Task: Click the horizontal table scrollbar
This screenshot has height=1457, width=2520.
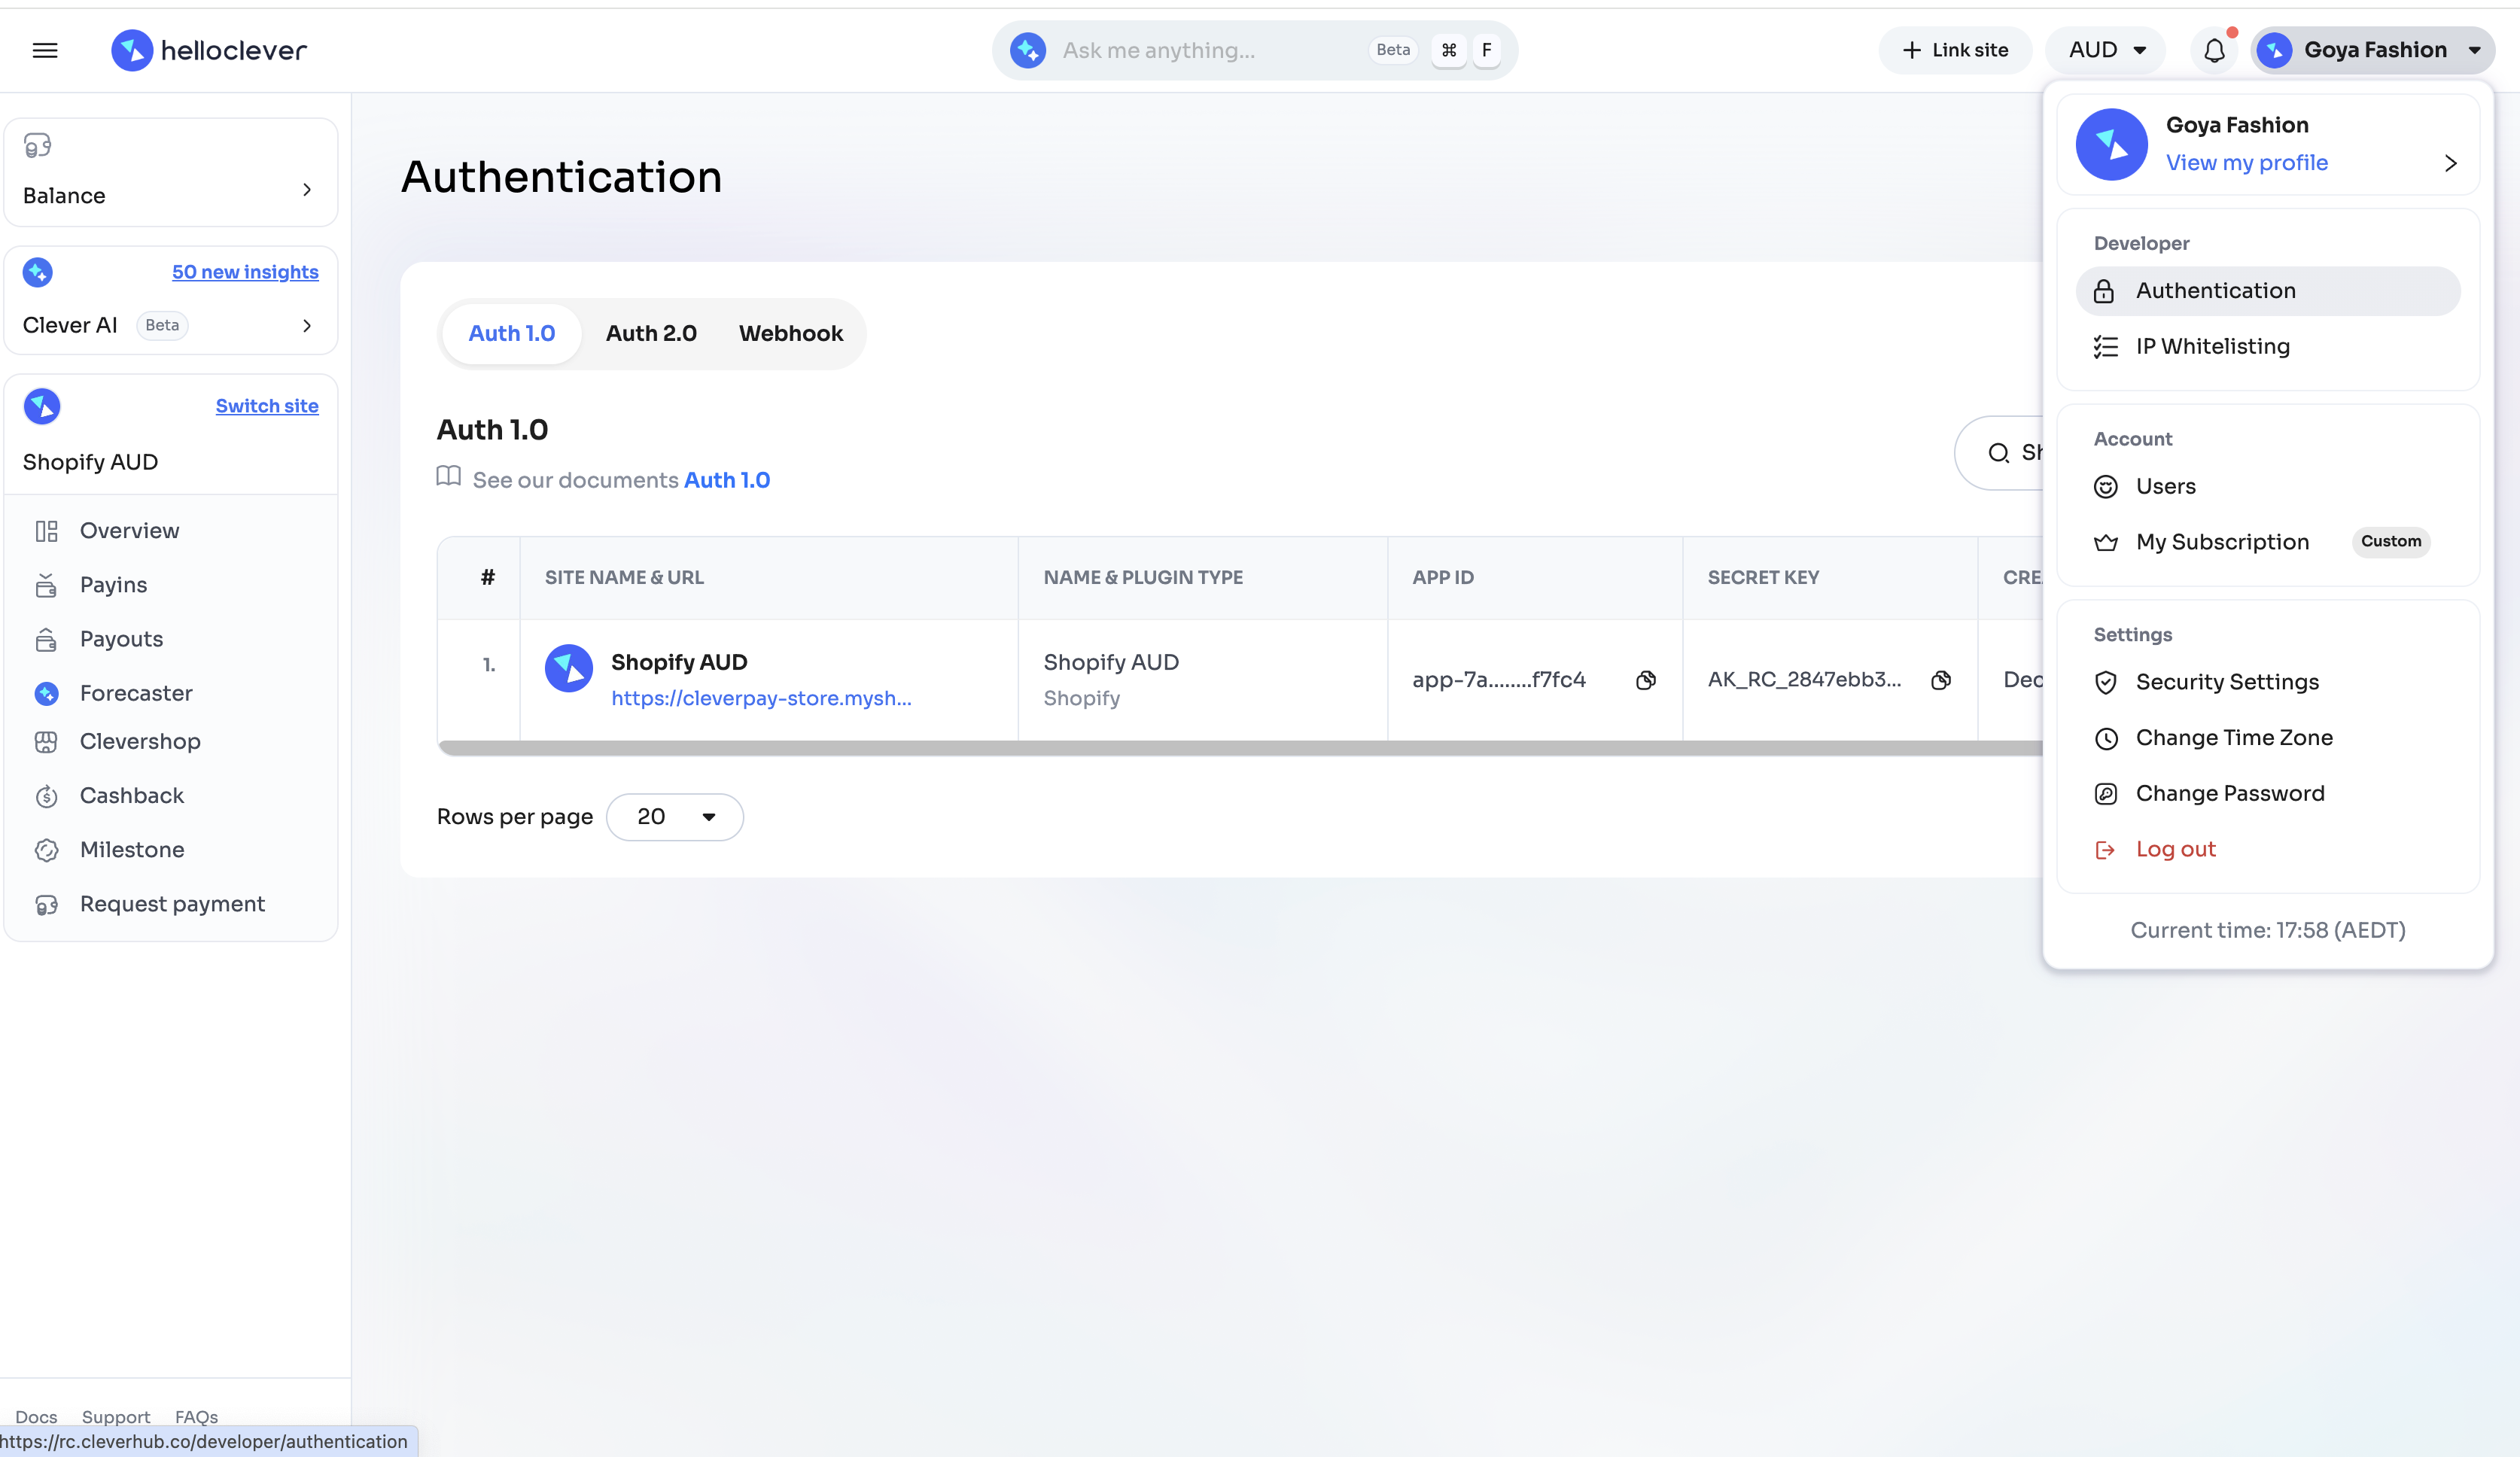Action: click(x=1240, y=748)
